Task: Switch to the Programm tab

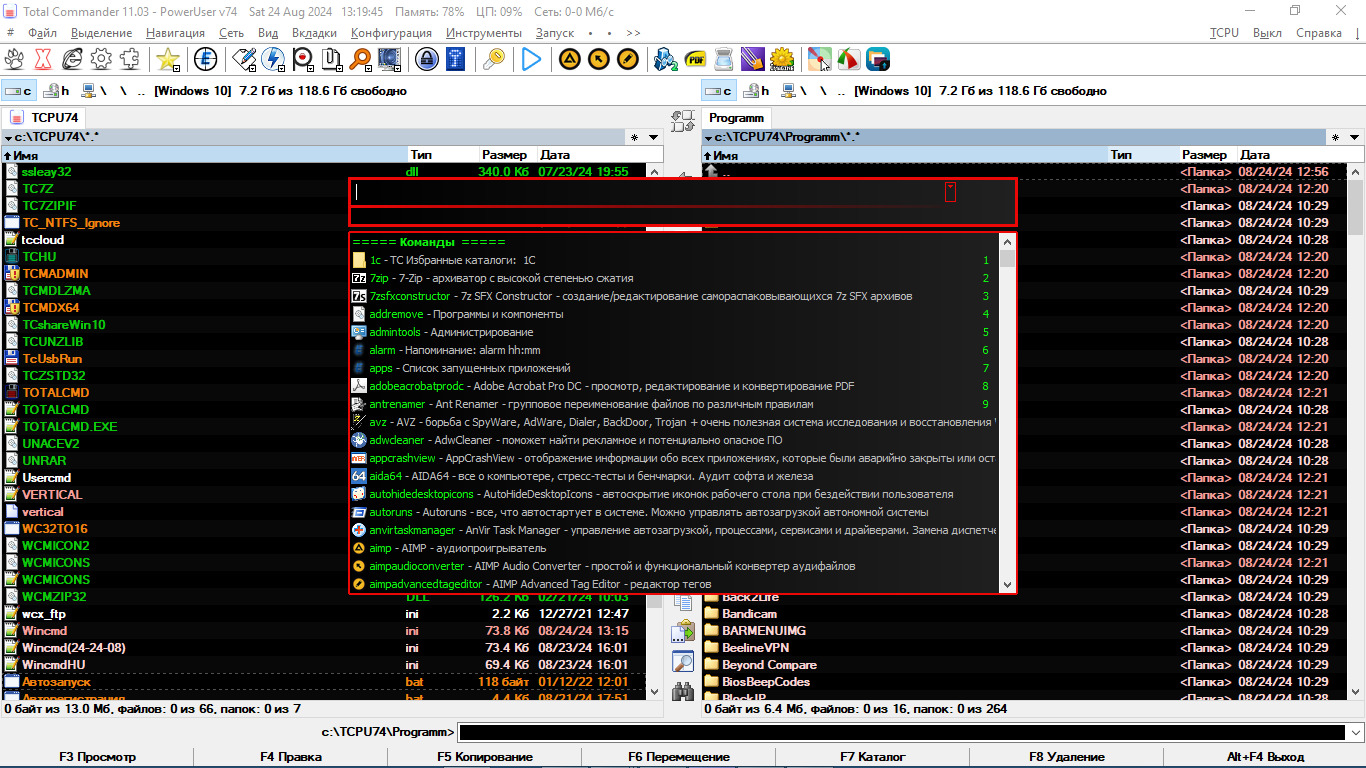Action: pyautogui.click(x=736, y=117)
